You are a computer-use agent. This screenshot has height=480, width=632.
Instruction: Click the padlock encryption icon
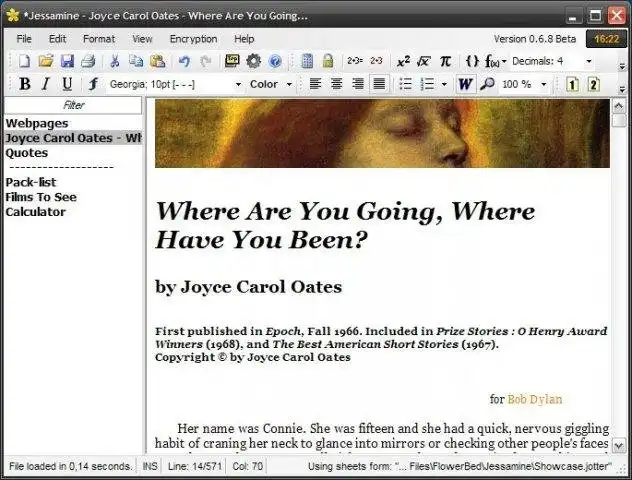tap(328, 61)
